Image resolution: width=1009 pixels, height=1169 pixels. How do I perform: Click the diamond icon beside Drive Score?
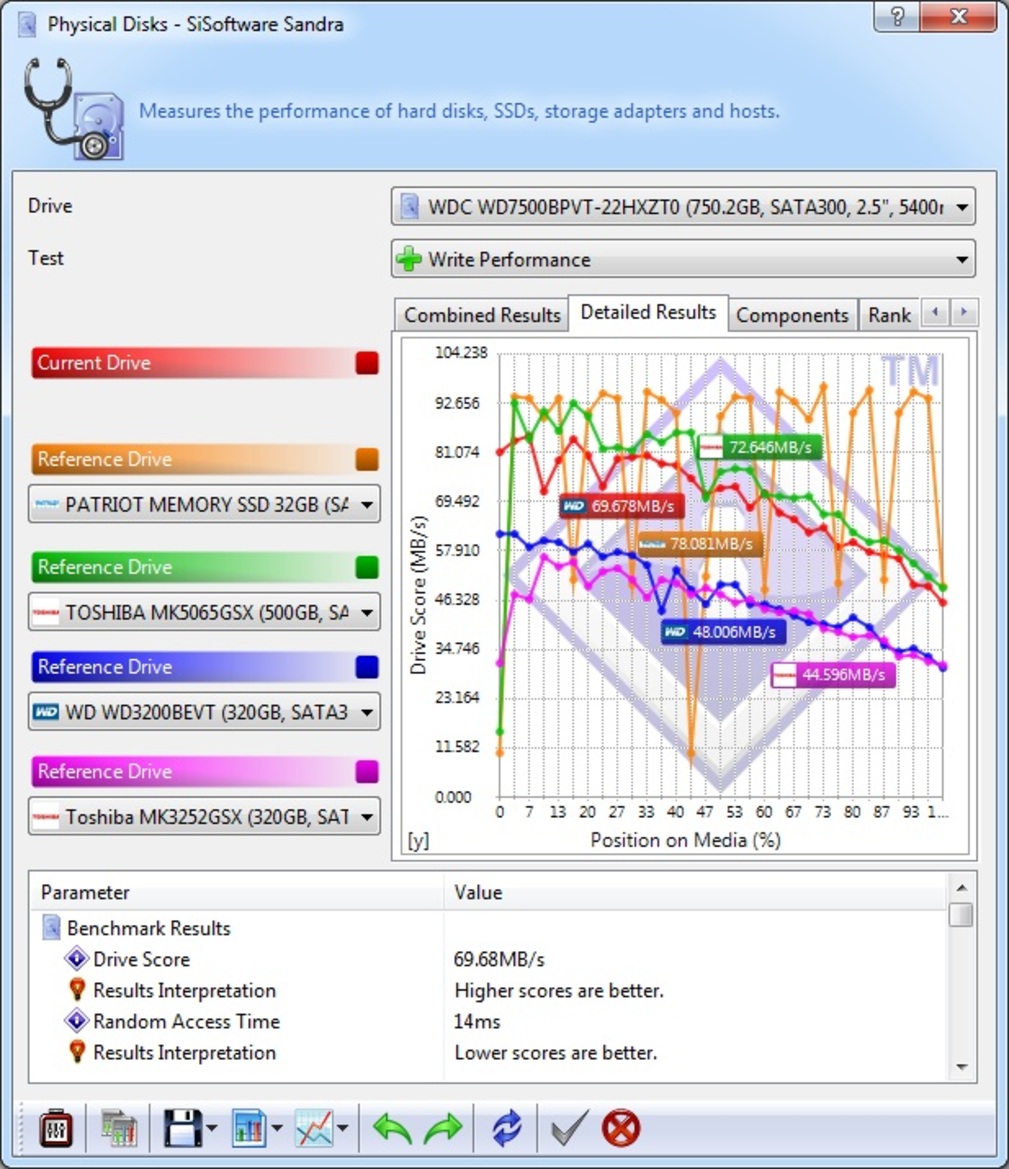(76, 958)
